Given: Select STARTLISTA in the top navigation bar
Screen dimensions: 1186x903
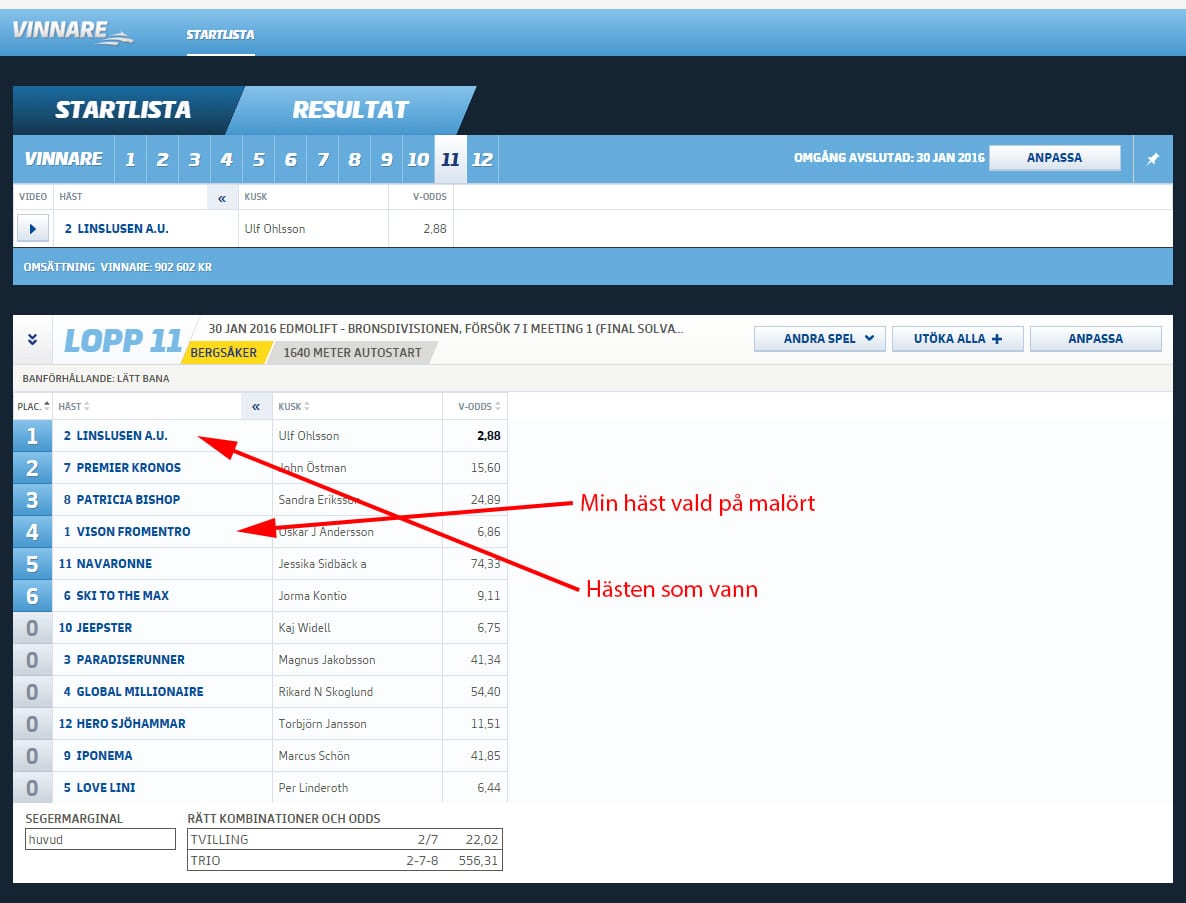Looking at the screenshot, I should [222, 32].
